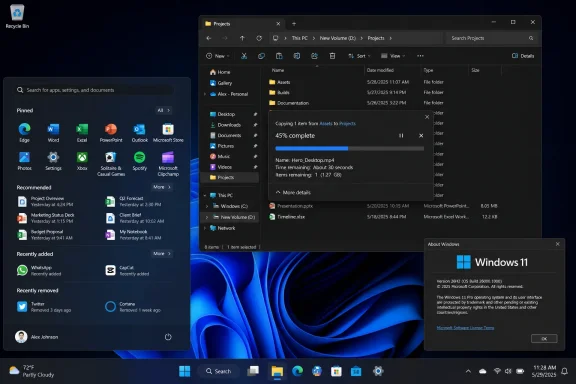Select Downloads in quick access
Viewport: 576px width, 384px height.
(x=230, y=125)
